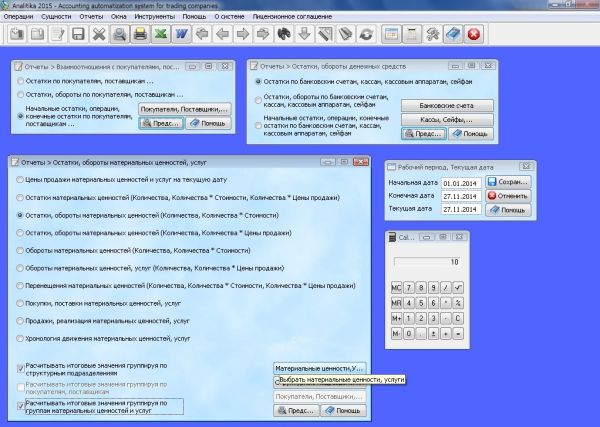Click the red exit icon in the toolbar
The width and height of the screenshot is (600, 427).
click(474, 35)
